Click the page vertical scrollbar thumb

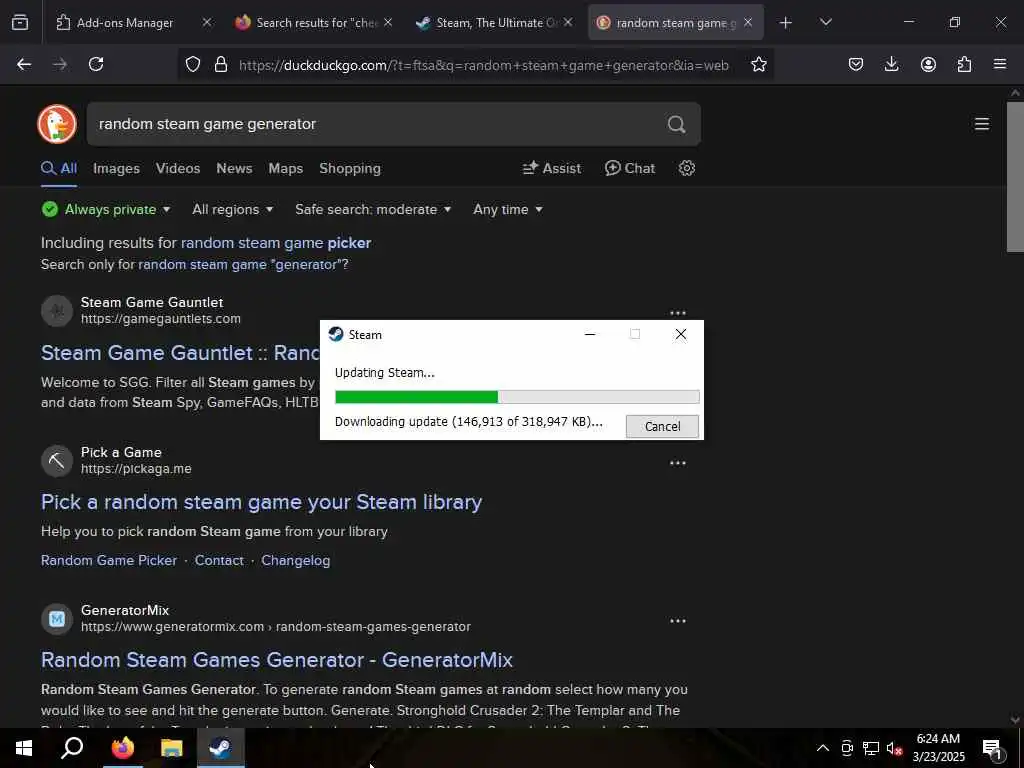pos(1015,176)
